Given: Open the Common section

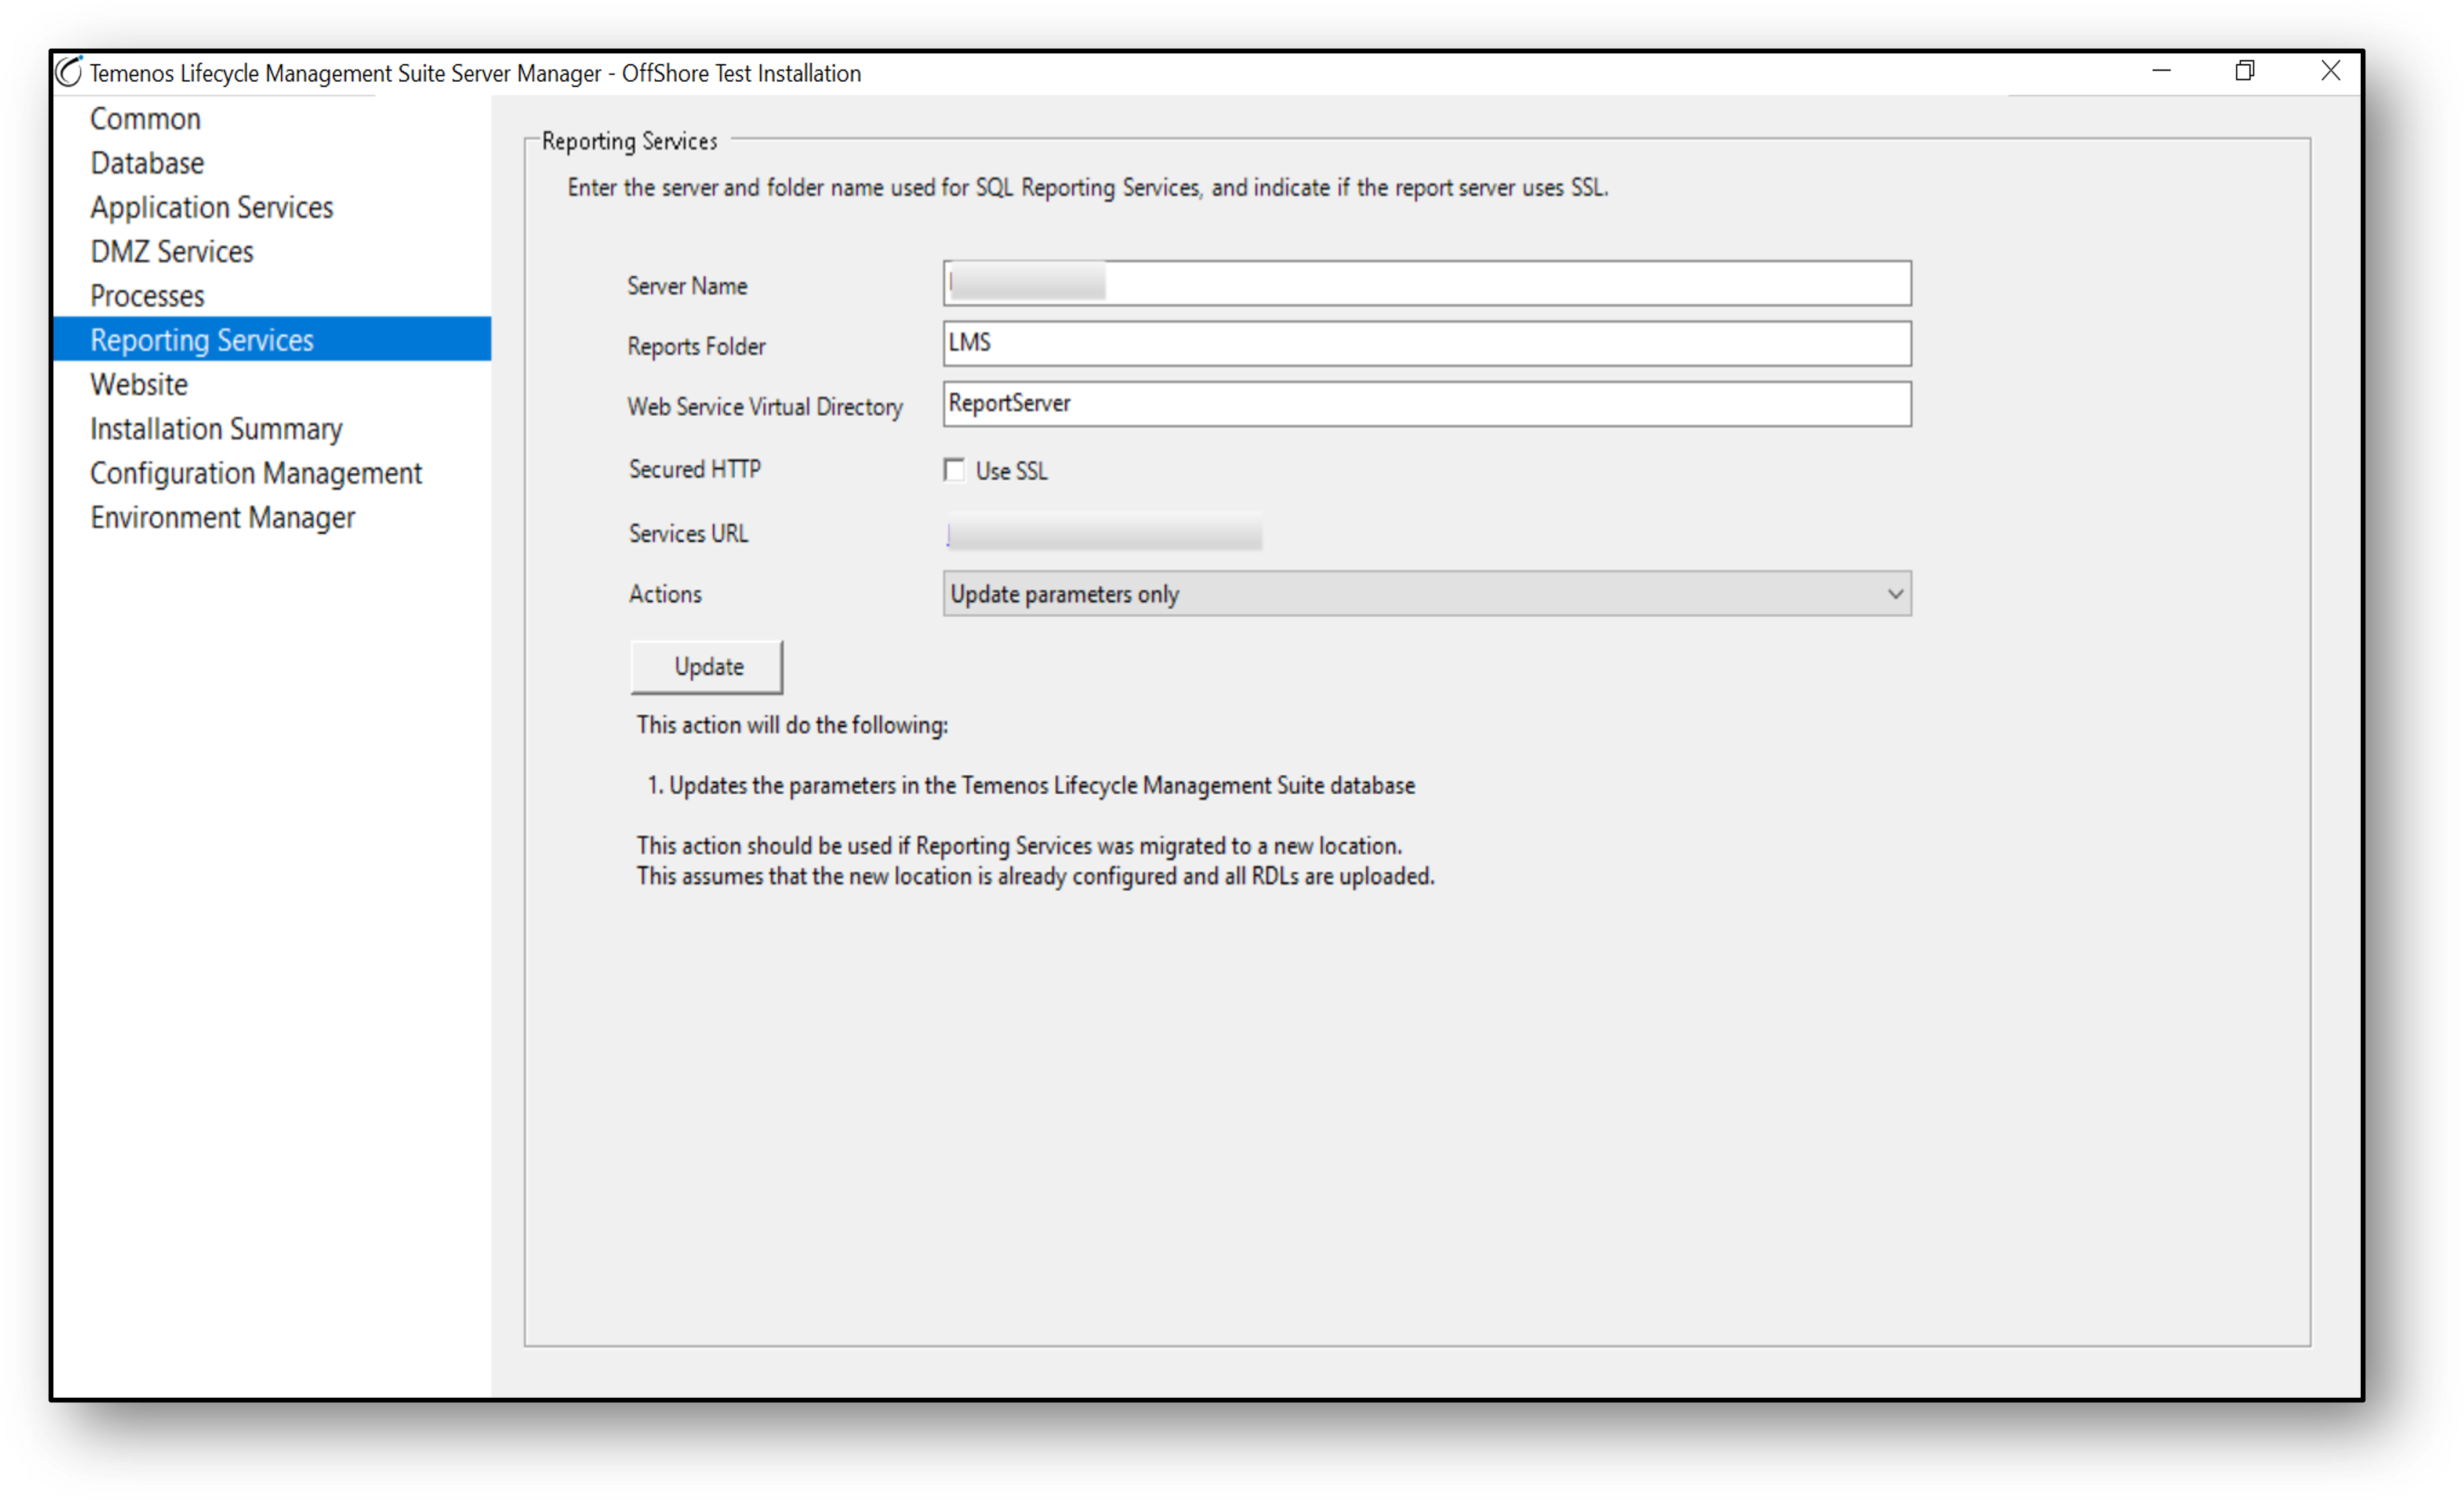Looking at the screenshot, I should [x=145, y=119].
